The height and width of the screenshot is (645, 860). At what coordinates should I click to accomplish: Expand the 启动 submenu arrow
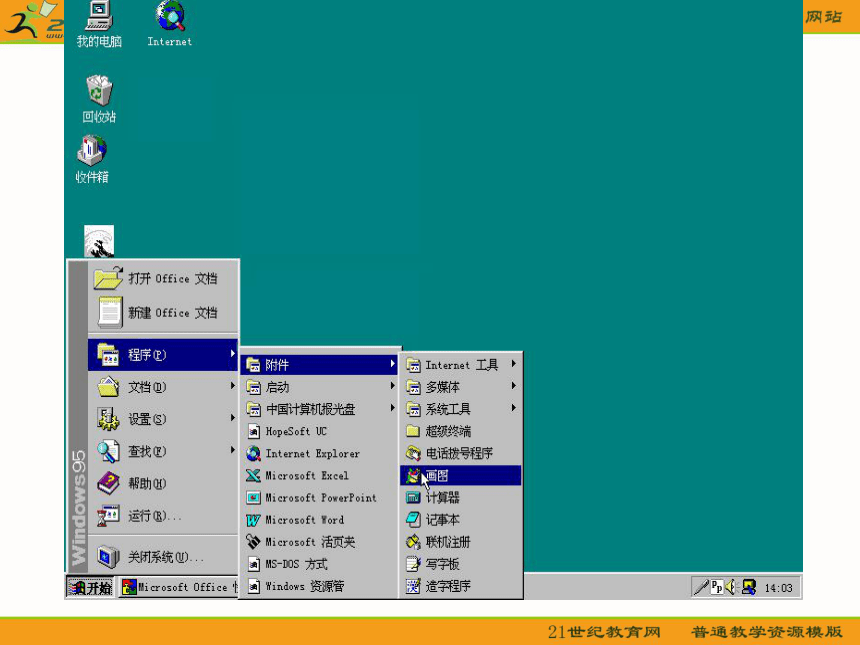click(392, 386)
